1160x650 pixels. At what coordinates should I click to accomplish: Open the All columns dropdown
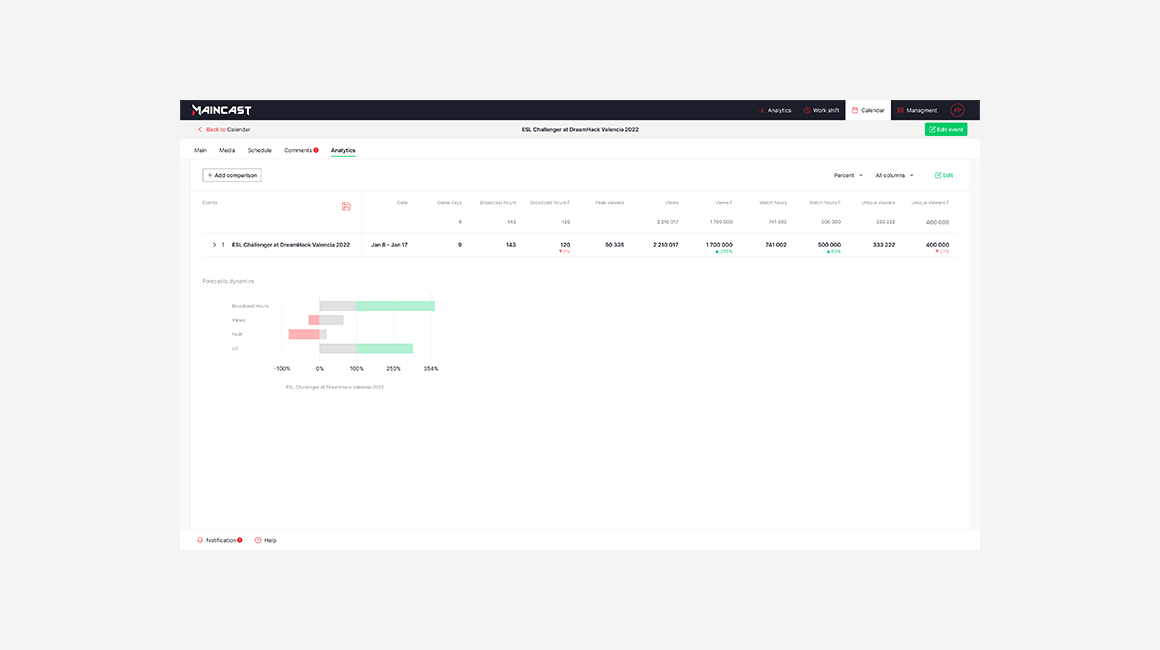point(894,175)
